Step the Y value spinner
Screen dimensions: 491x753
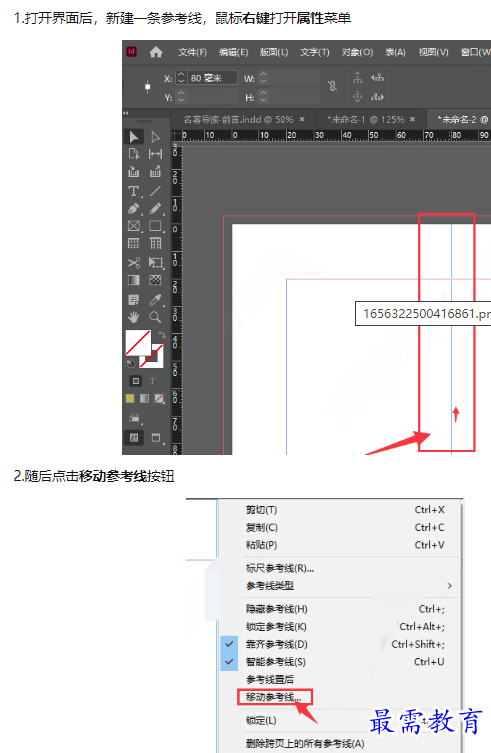[x=181, y=97]
